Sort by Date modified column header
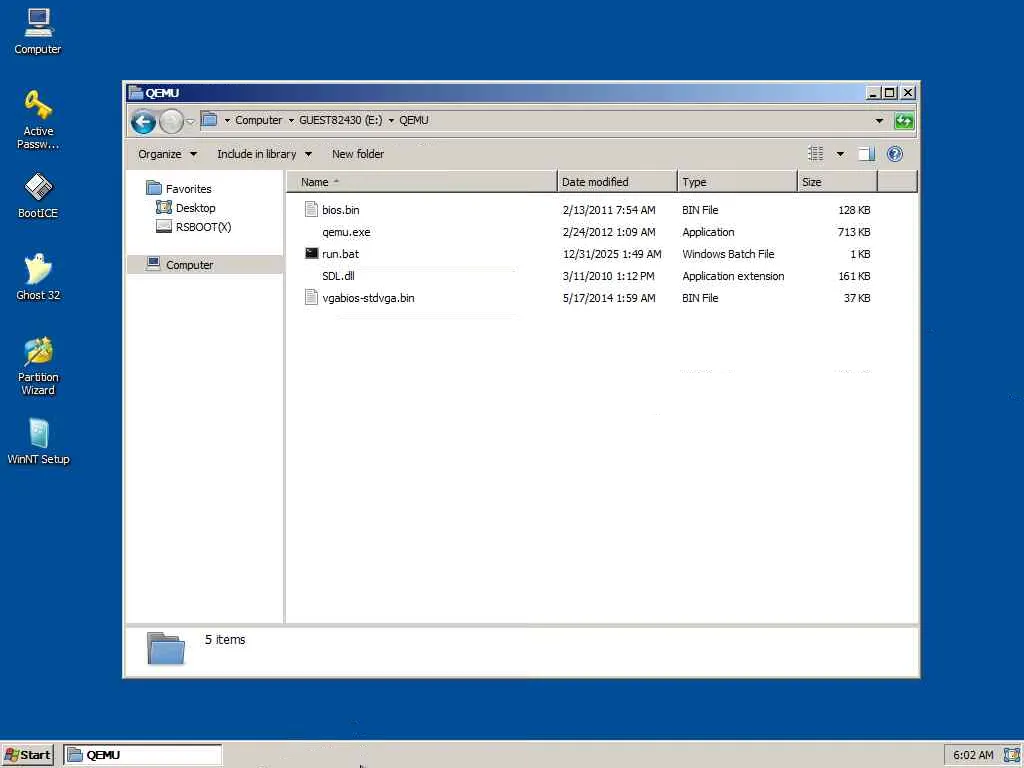Image resolution: width=1024 pixels, height=768 pixels. (617, 182)
